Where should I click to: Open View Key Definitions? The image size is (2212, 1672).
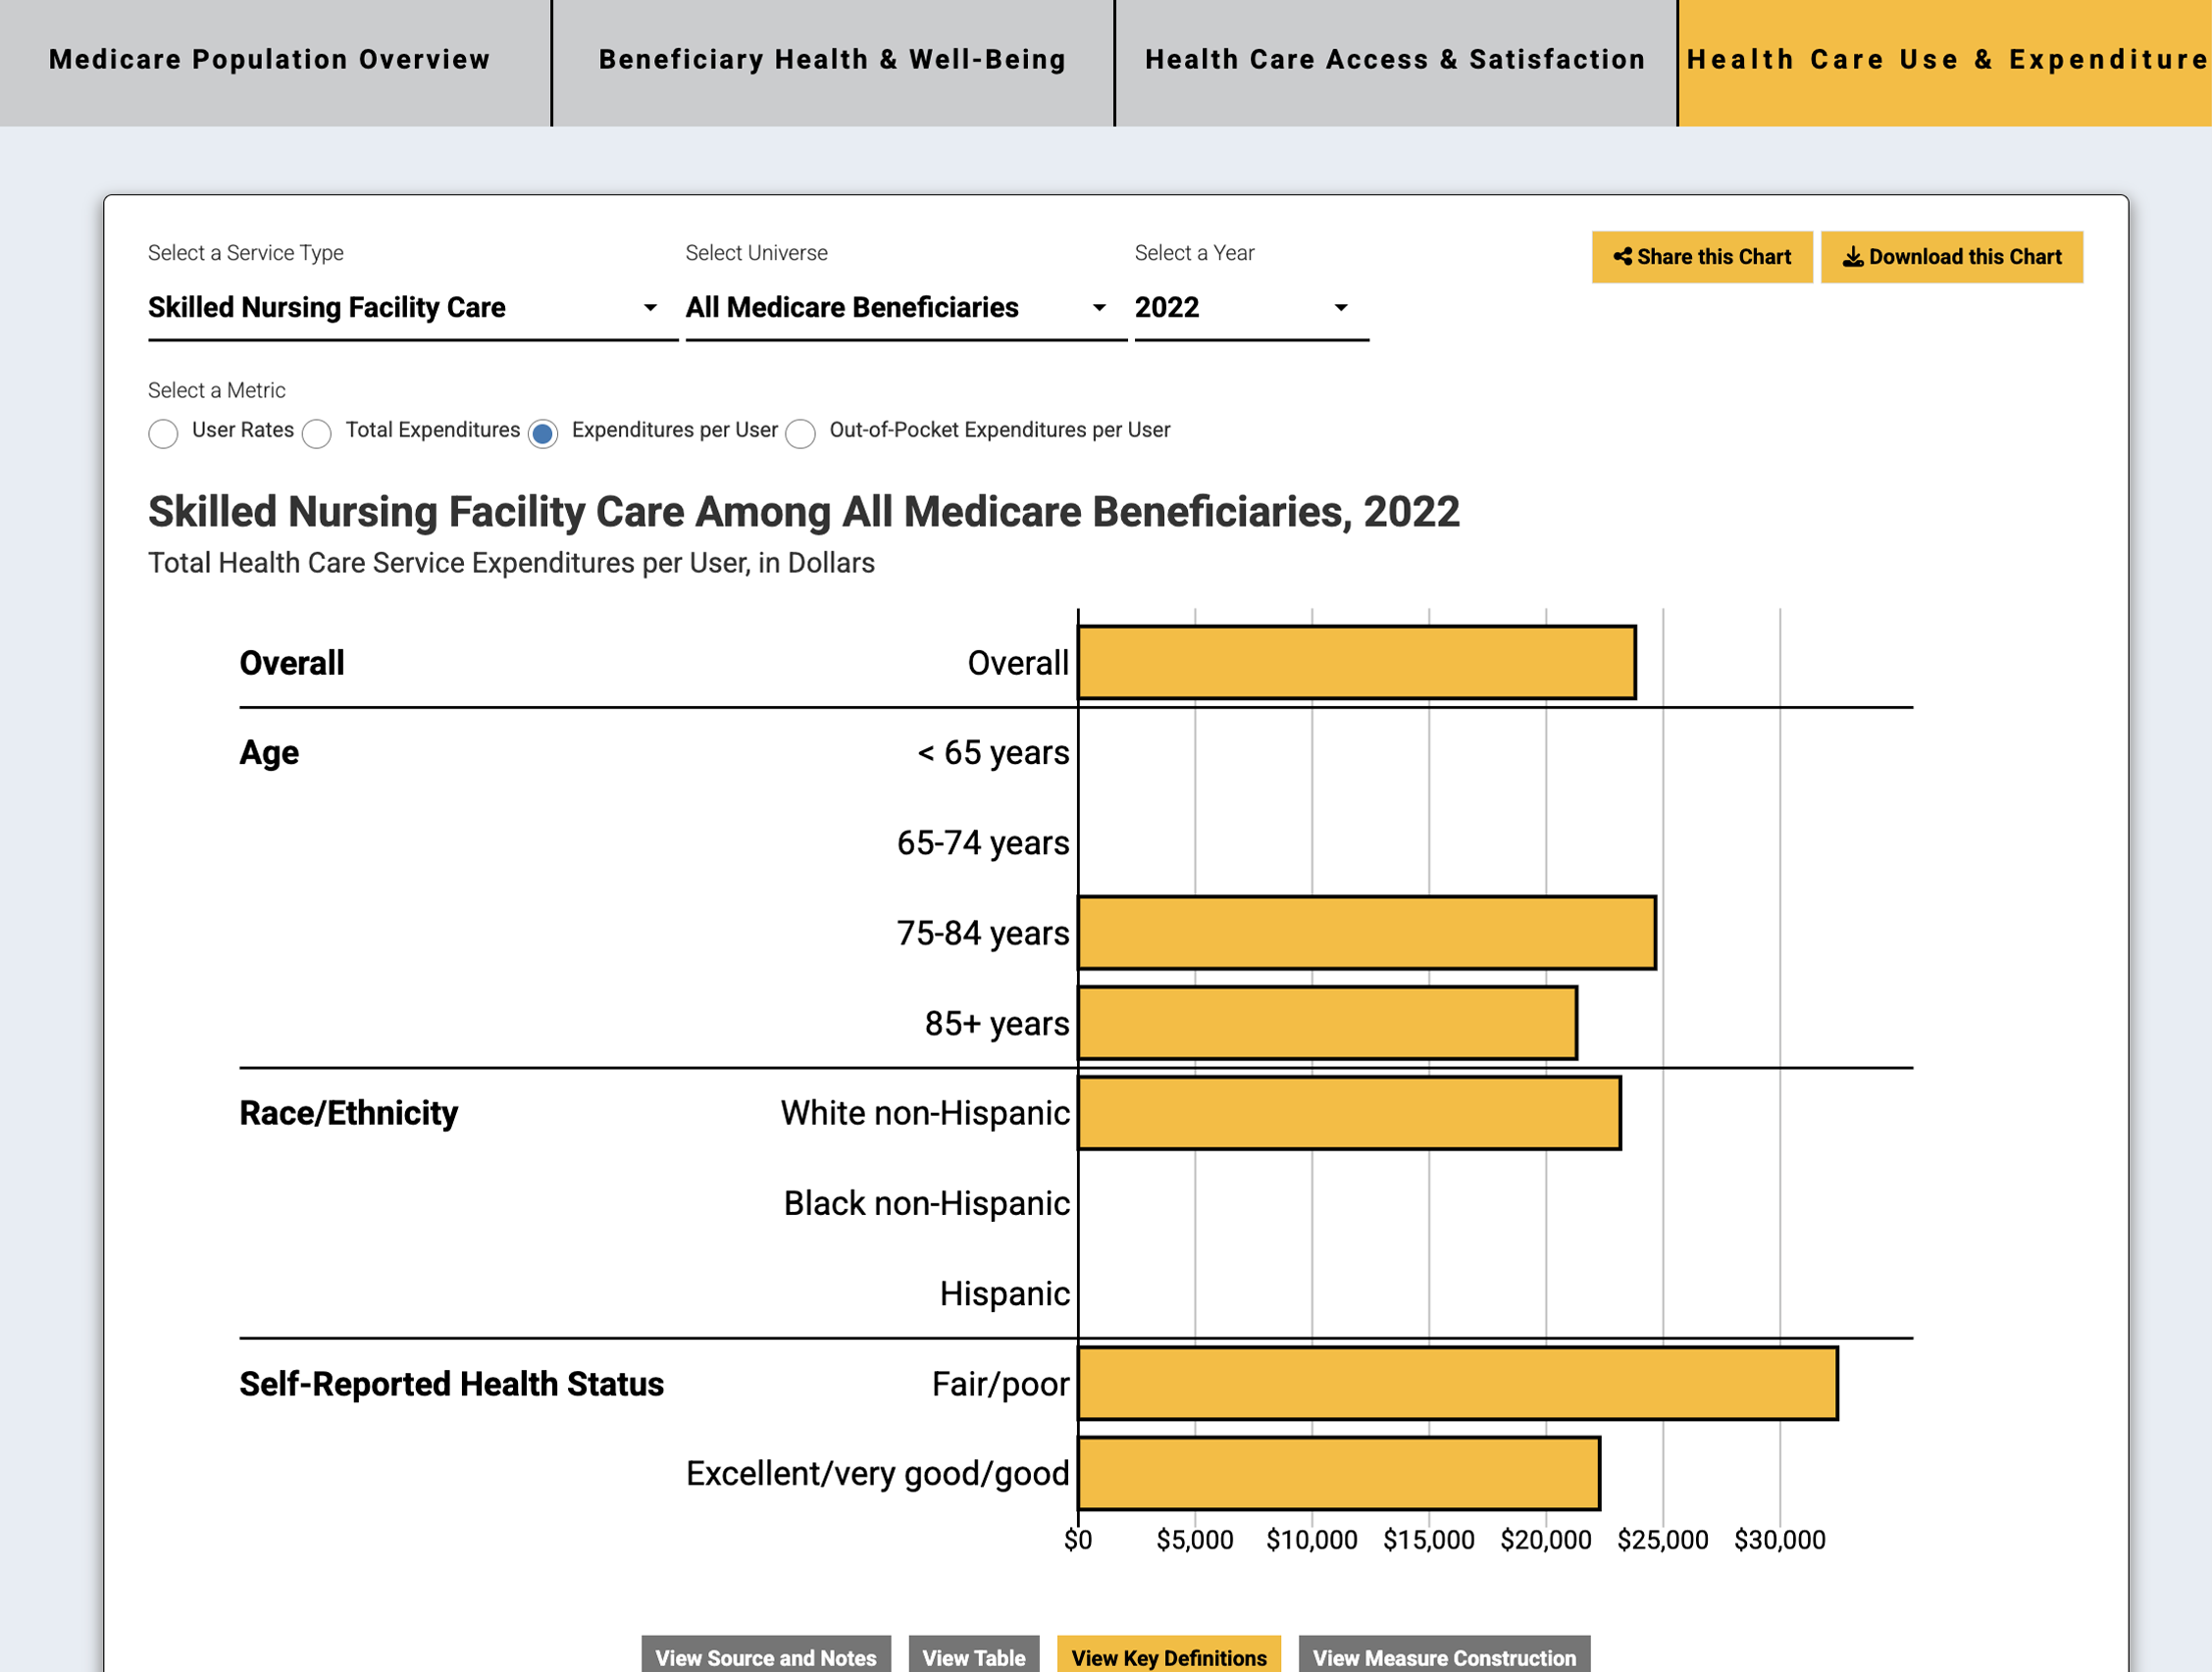(1168, 1656)
